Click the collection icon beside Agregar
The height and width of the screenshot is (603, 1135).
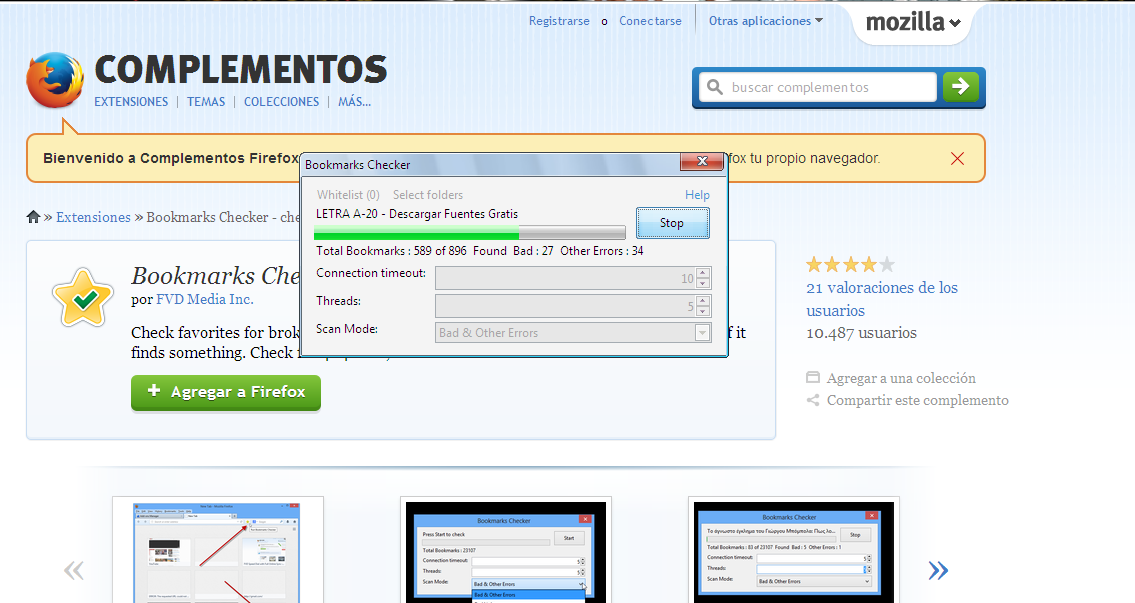pyautogui.click(x=813, y=377)
